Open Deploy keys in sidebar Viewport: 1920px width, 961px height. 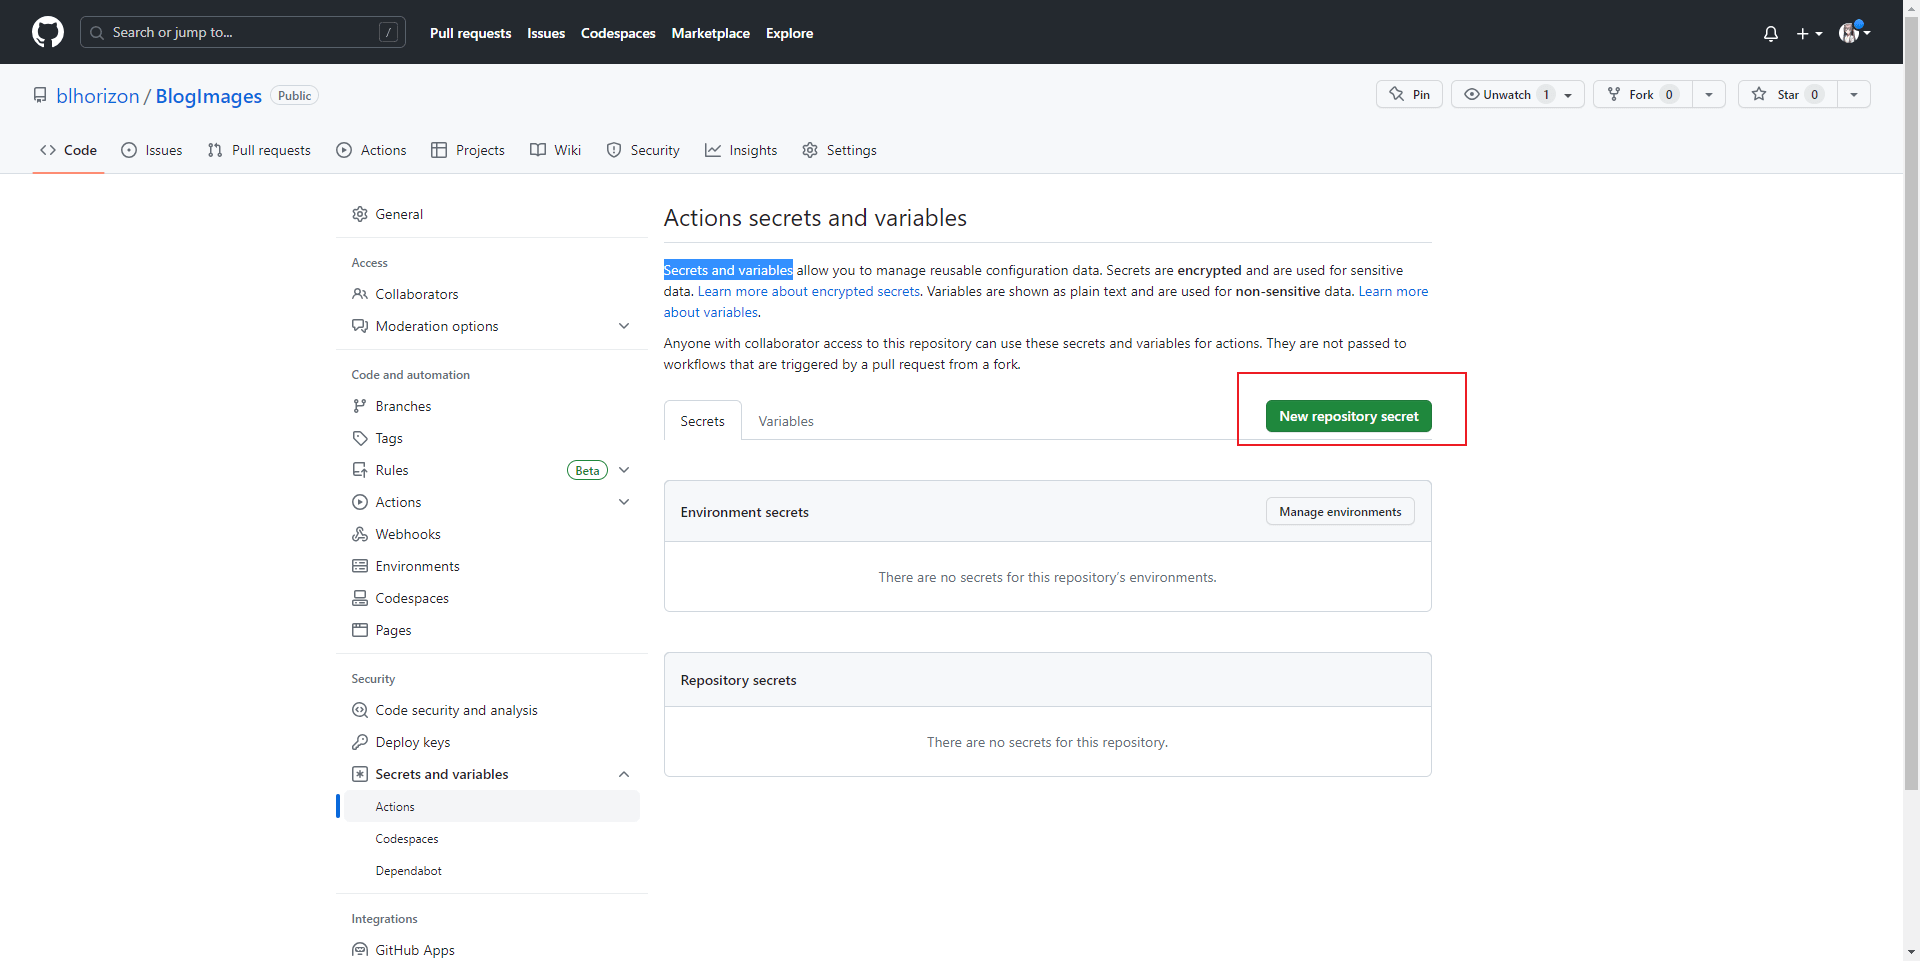click(412, 742)
